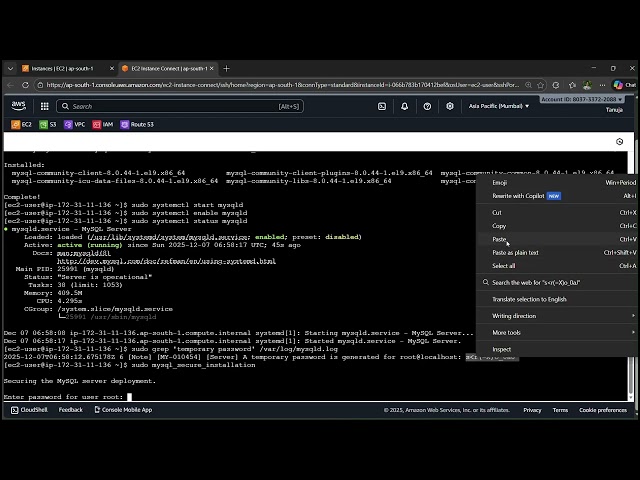Close the EC2 Instance Connect tab
Screen dimensions: 640x480
coord(211,69)
